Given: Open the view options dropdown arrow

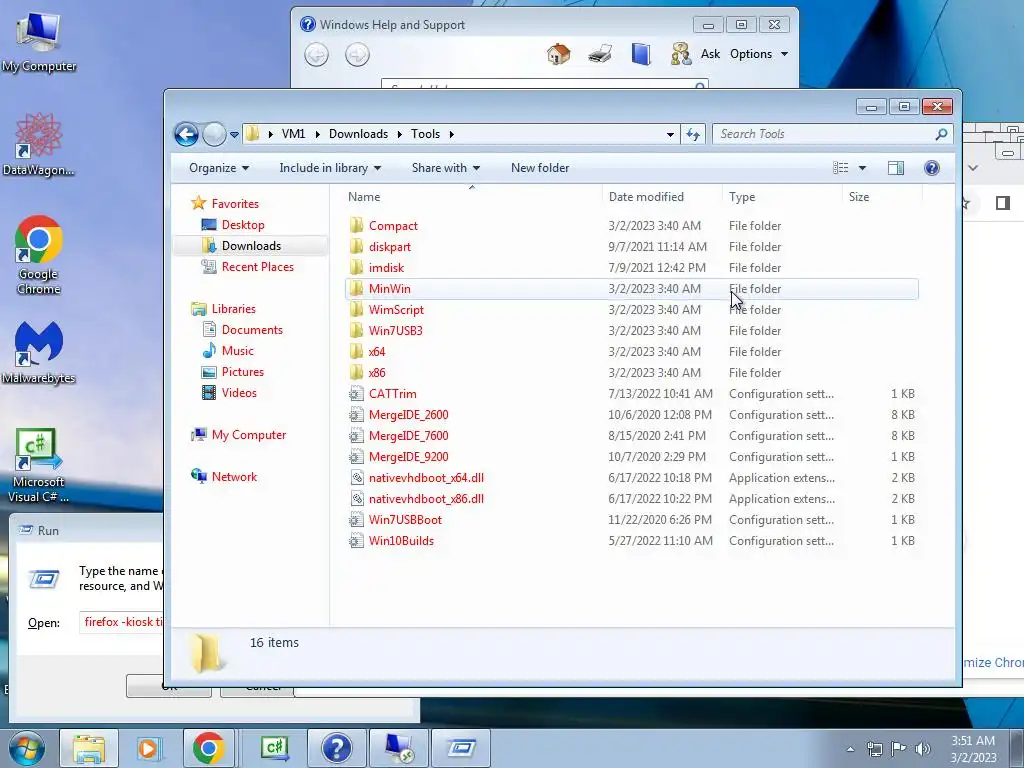Looking at the screenshot, I should (862, 168).
